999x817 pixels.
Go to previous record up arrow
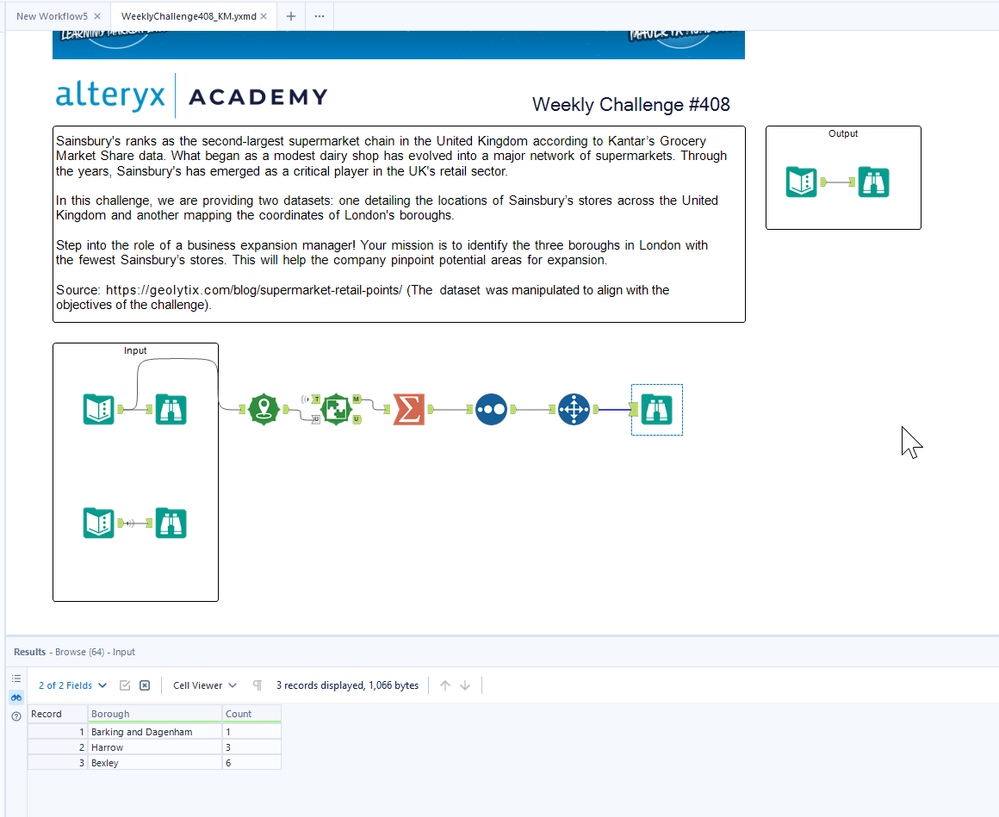point(445,685)
